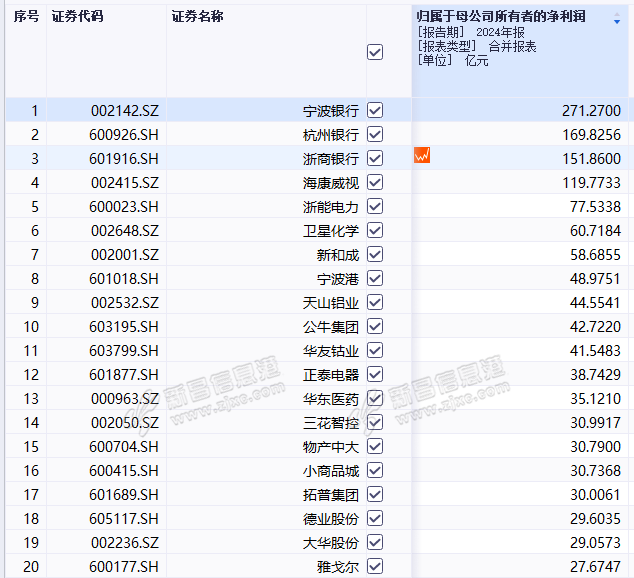The height and width of the screenshot is (578, 634).
Task: Click the net profit value 151.8600
Action: click(x=591, y=159)
